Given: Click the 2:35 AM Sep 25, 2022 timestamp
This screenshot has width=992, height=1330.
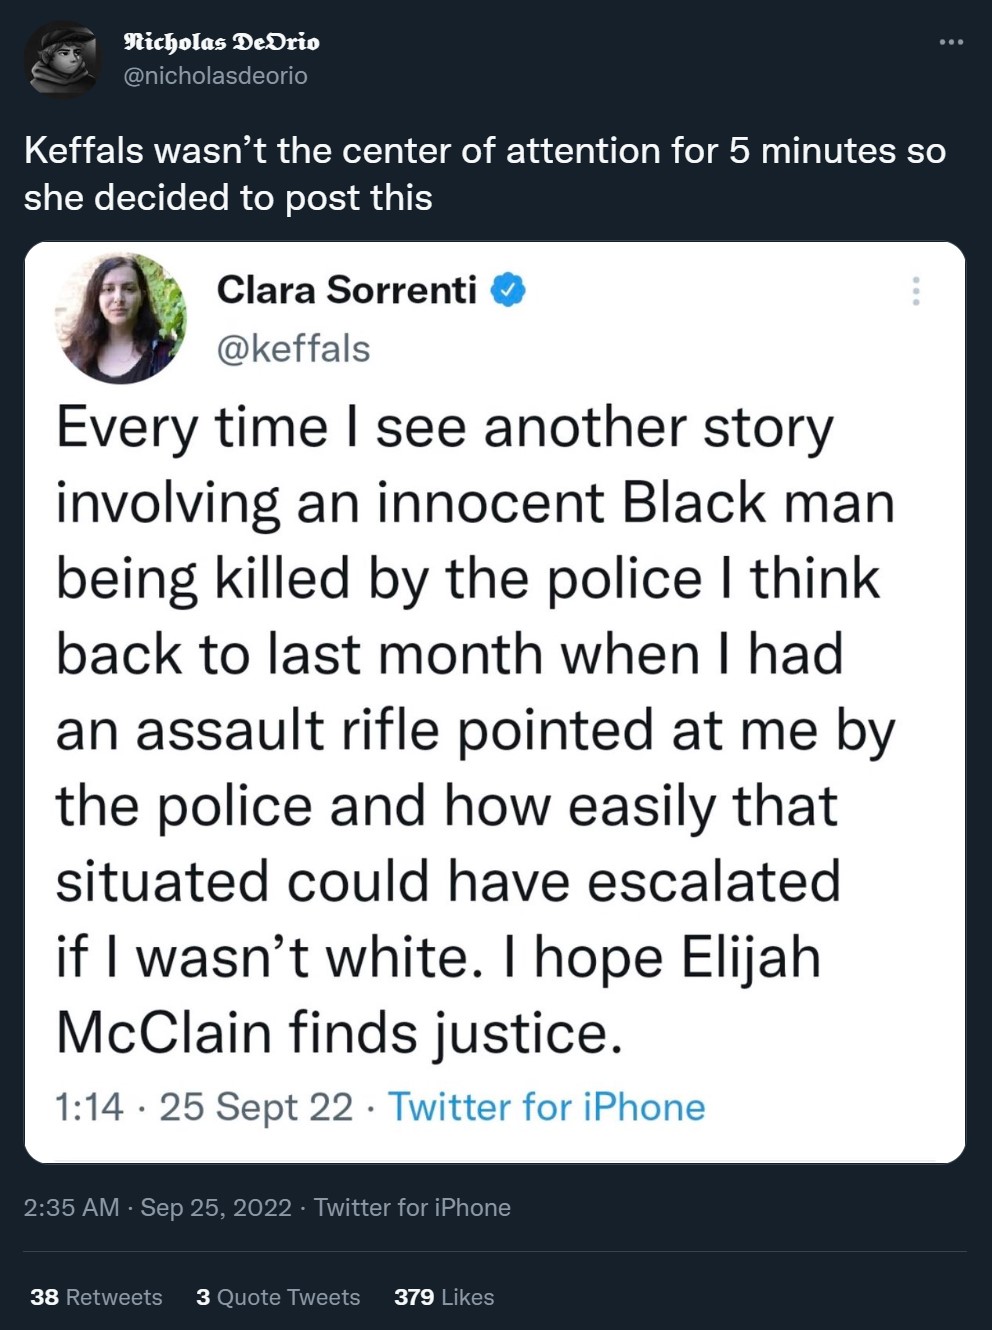Looking at the screenshot, I should (x=157, y=1208).
